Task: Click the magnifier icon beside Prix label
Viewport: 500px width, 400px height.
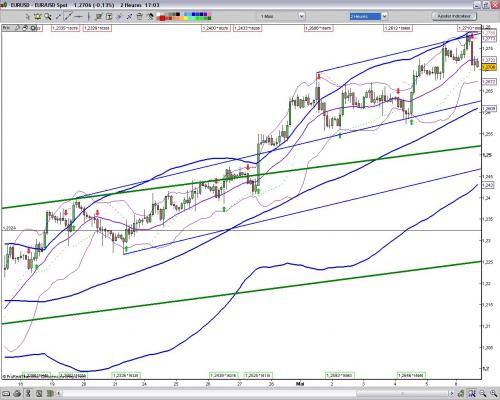Action: (x=17, y=28)
